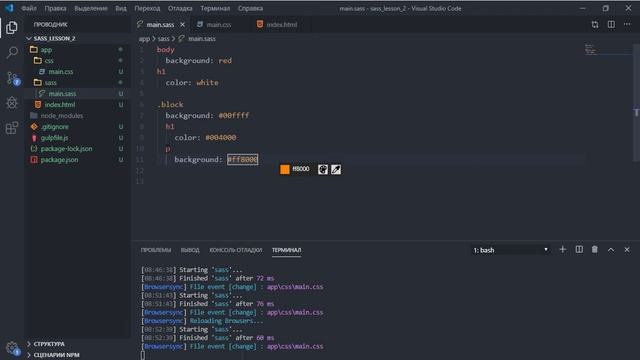Select the ТЕРМИНАЛ panel tab
Image resolution: width=640 pixels, height=360 pixels.
(287, 250)
